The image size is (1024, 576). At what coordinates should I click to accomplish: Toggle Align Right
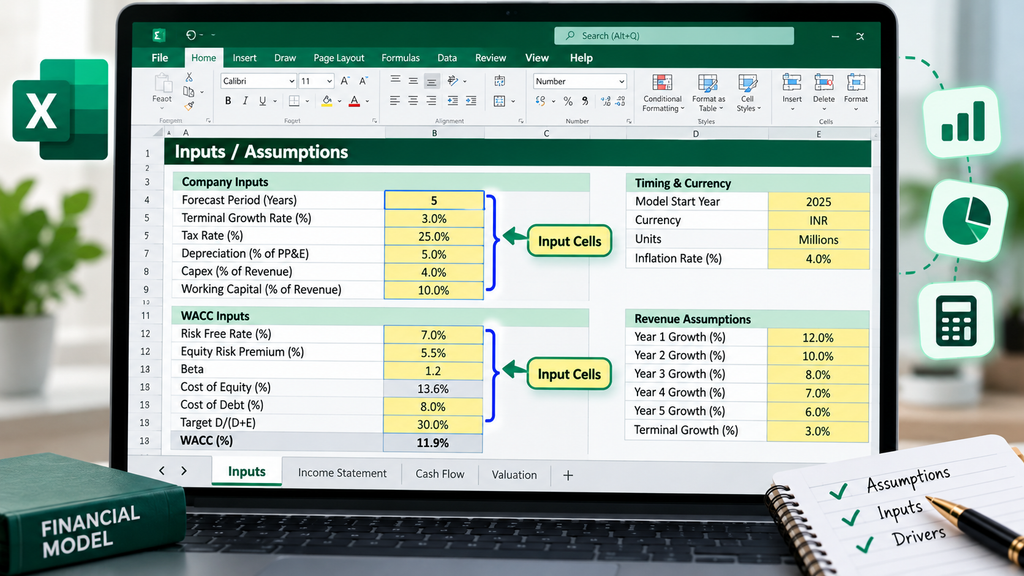432,101
